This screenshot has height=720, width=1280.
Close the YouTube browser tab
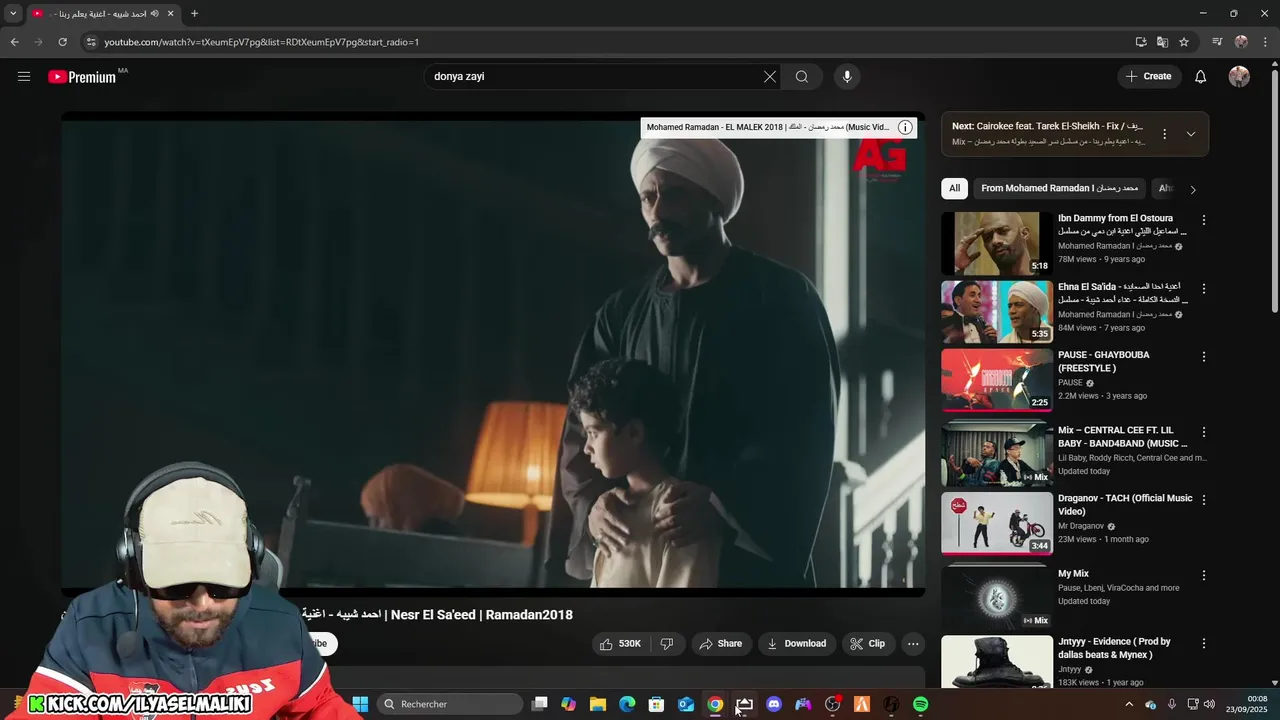pyautogui.click(x=170, y=14)
